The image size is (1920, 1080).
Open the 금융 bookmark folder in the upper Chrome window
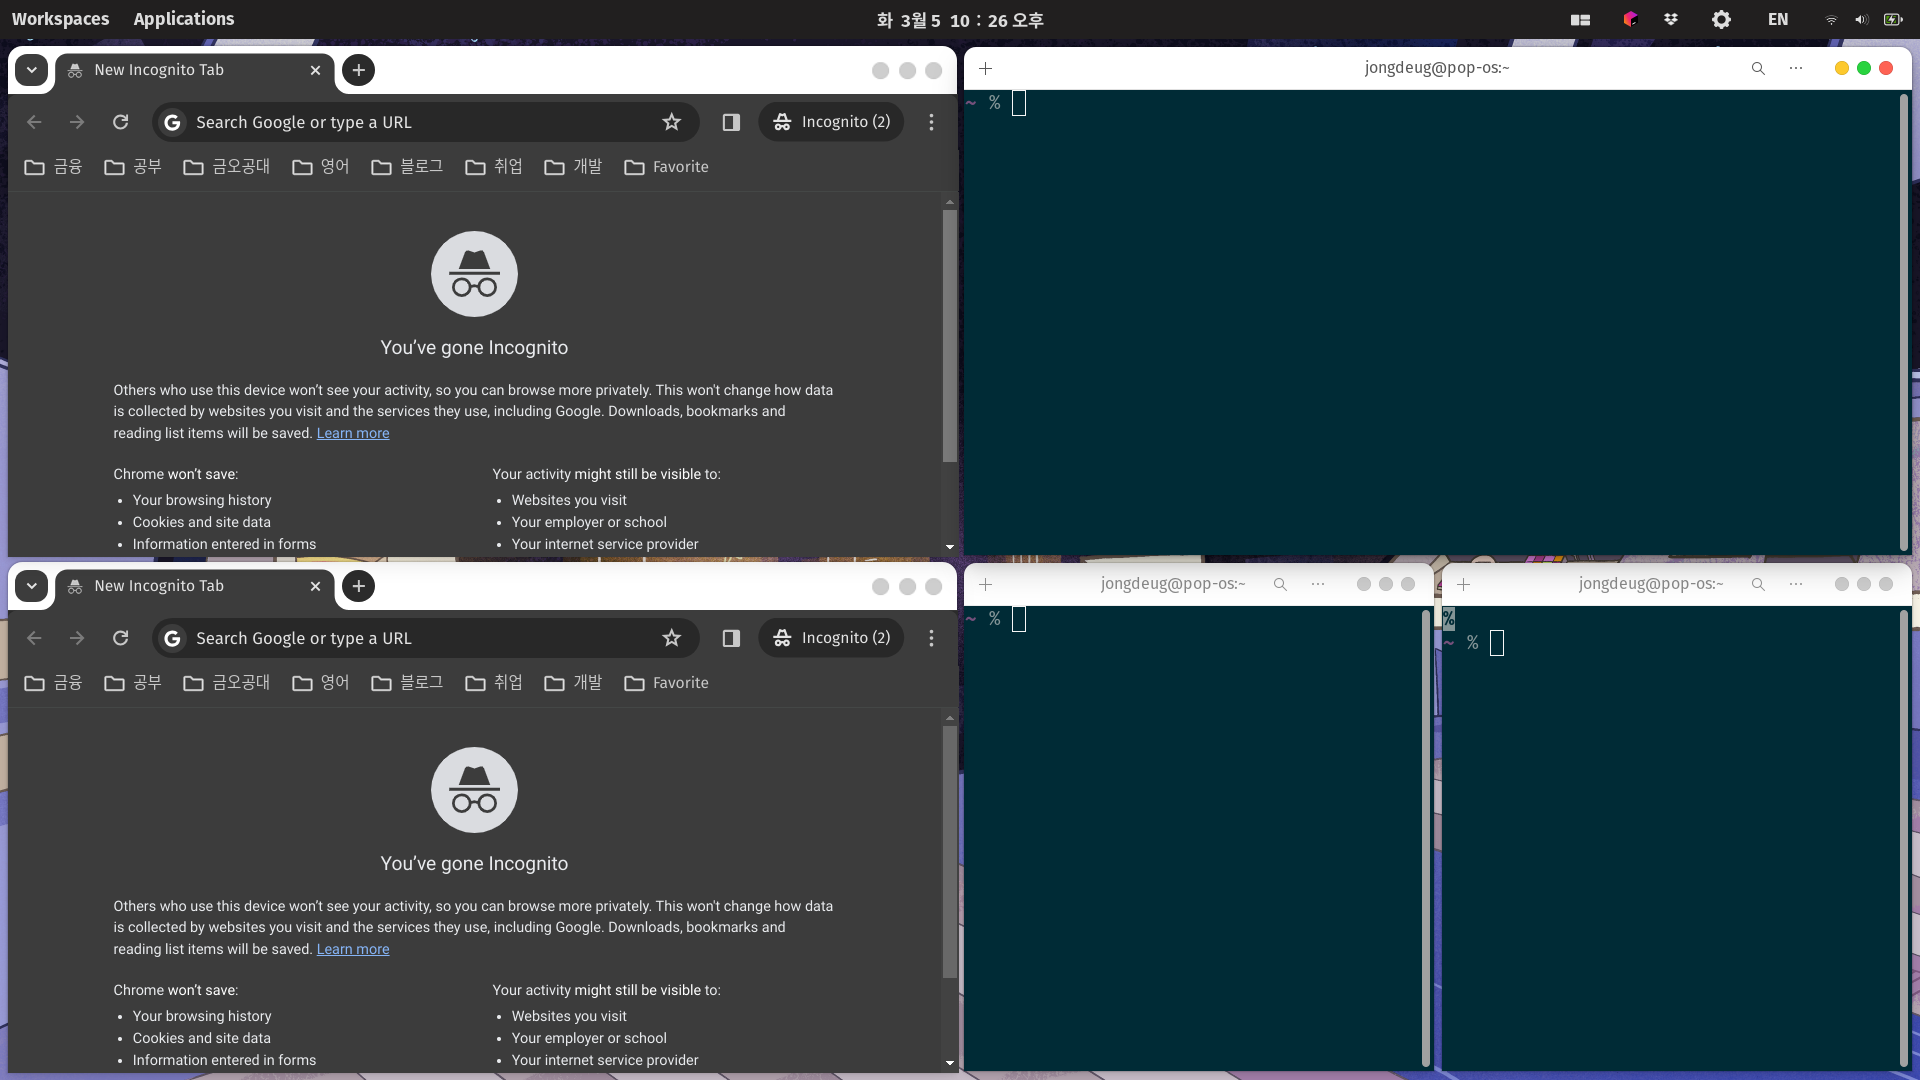click(x=53, y=167)
